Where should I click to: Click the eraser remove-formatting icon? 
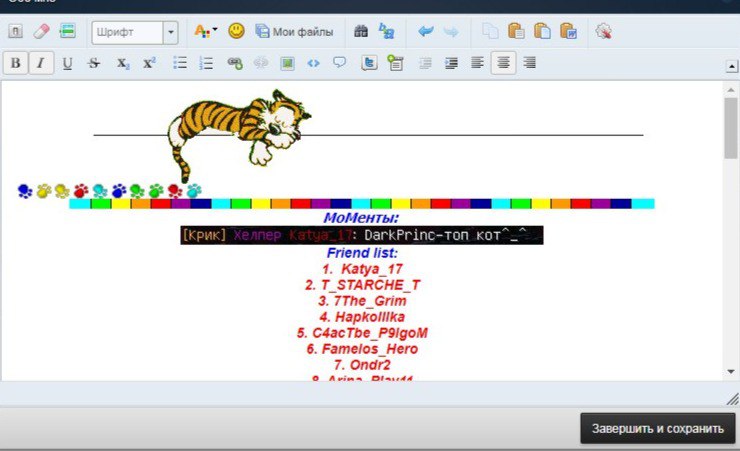pyautogui.click(x=42, y=32)
